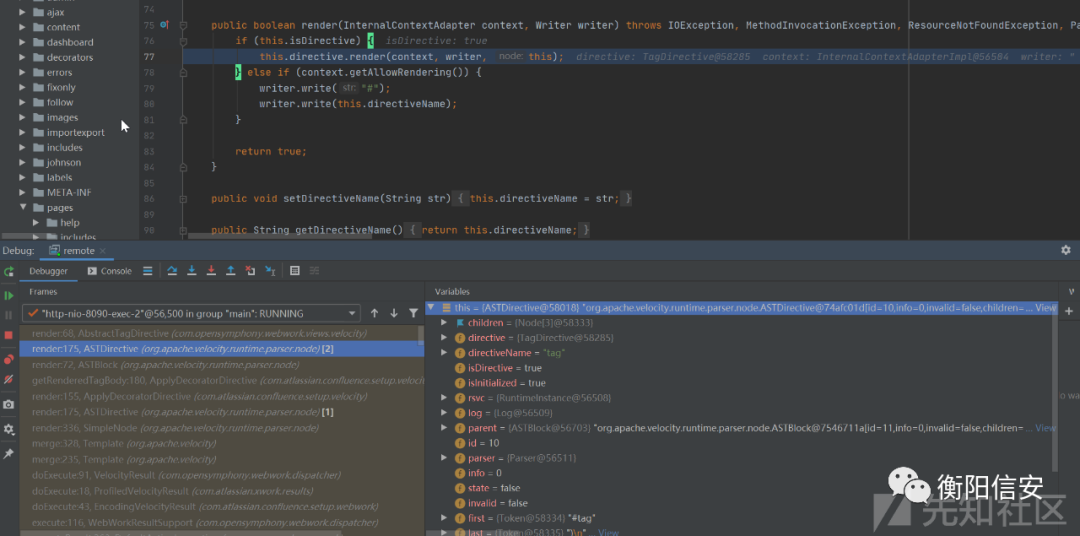The image size is (1080, 536).
Task: Select the META-INF folder
Action: coord(69,192)
